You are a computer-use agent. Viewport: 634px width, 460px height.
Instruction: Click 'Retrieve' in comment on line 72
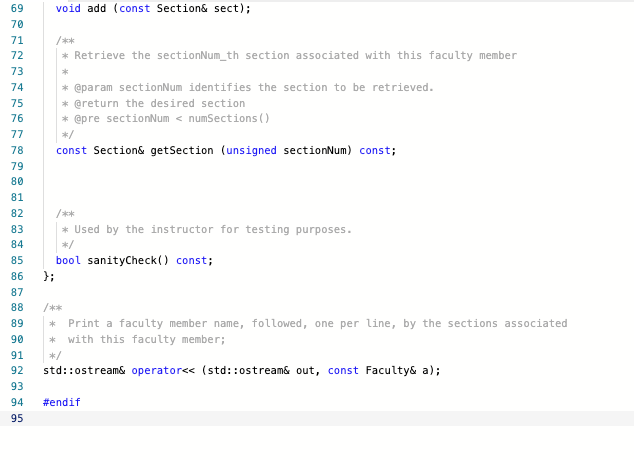pyautogui.click(x=99, y=55)
